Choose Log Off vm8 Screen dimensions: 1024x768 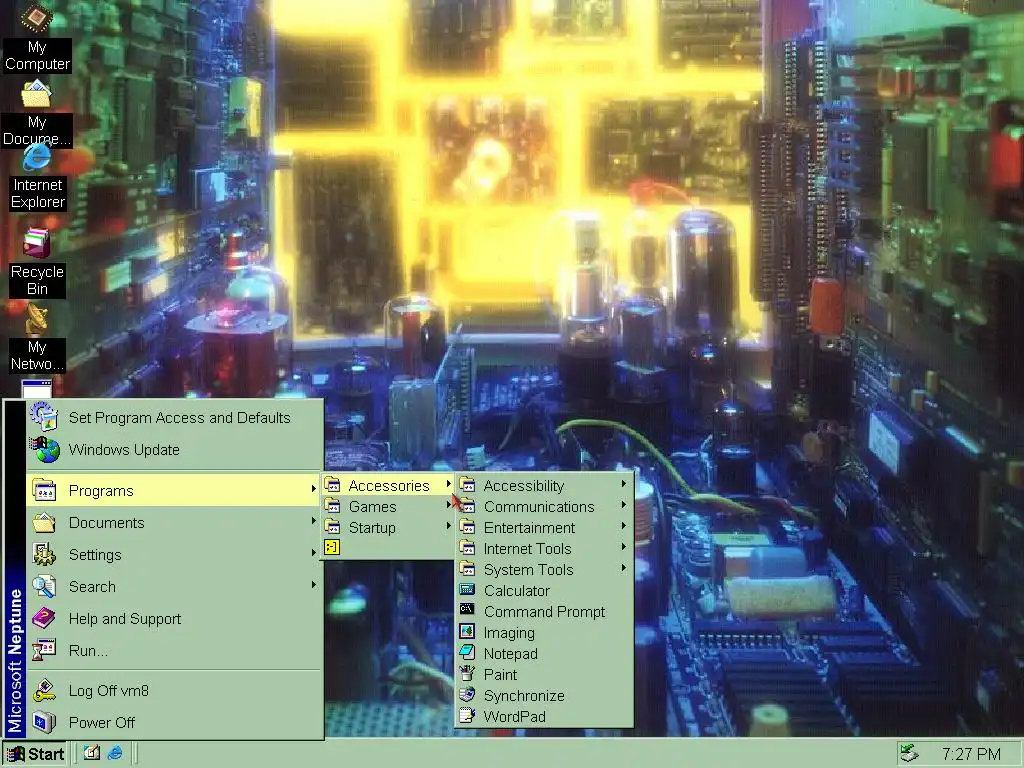(x=174, y=690)
